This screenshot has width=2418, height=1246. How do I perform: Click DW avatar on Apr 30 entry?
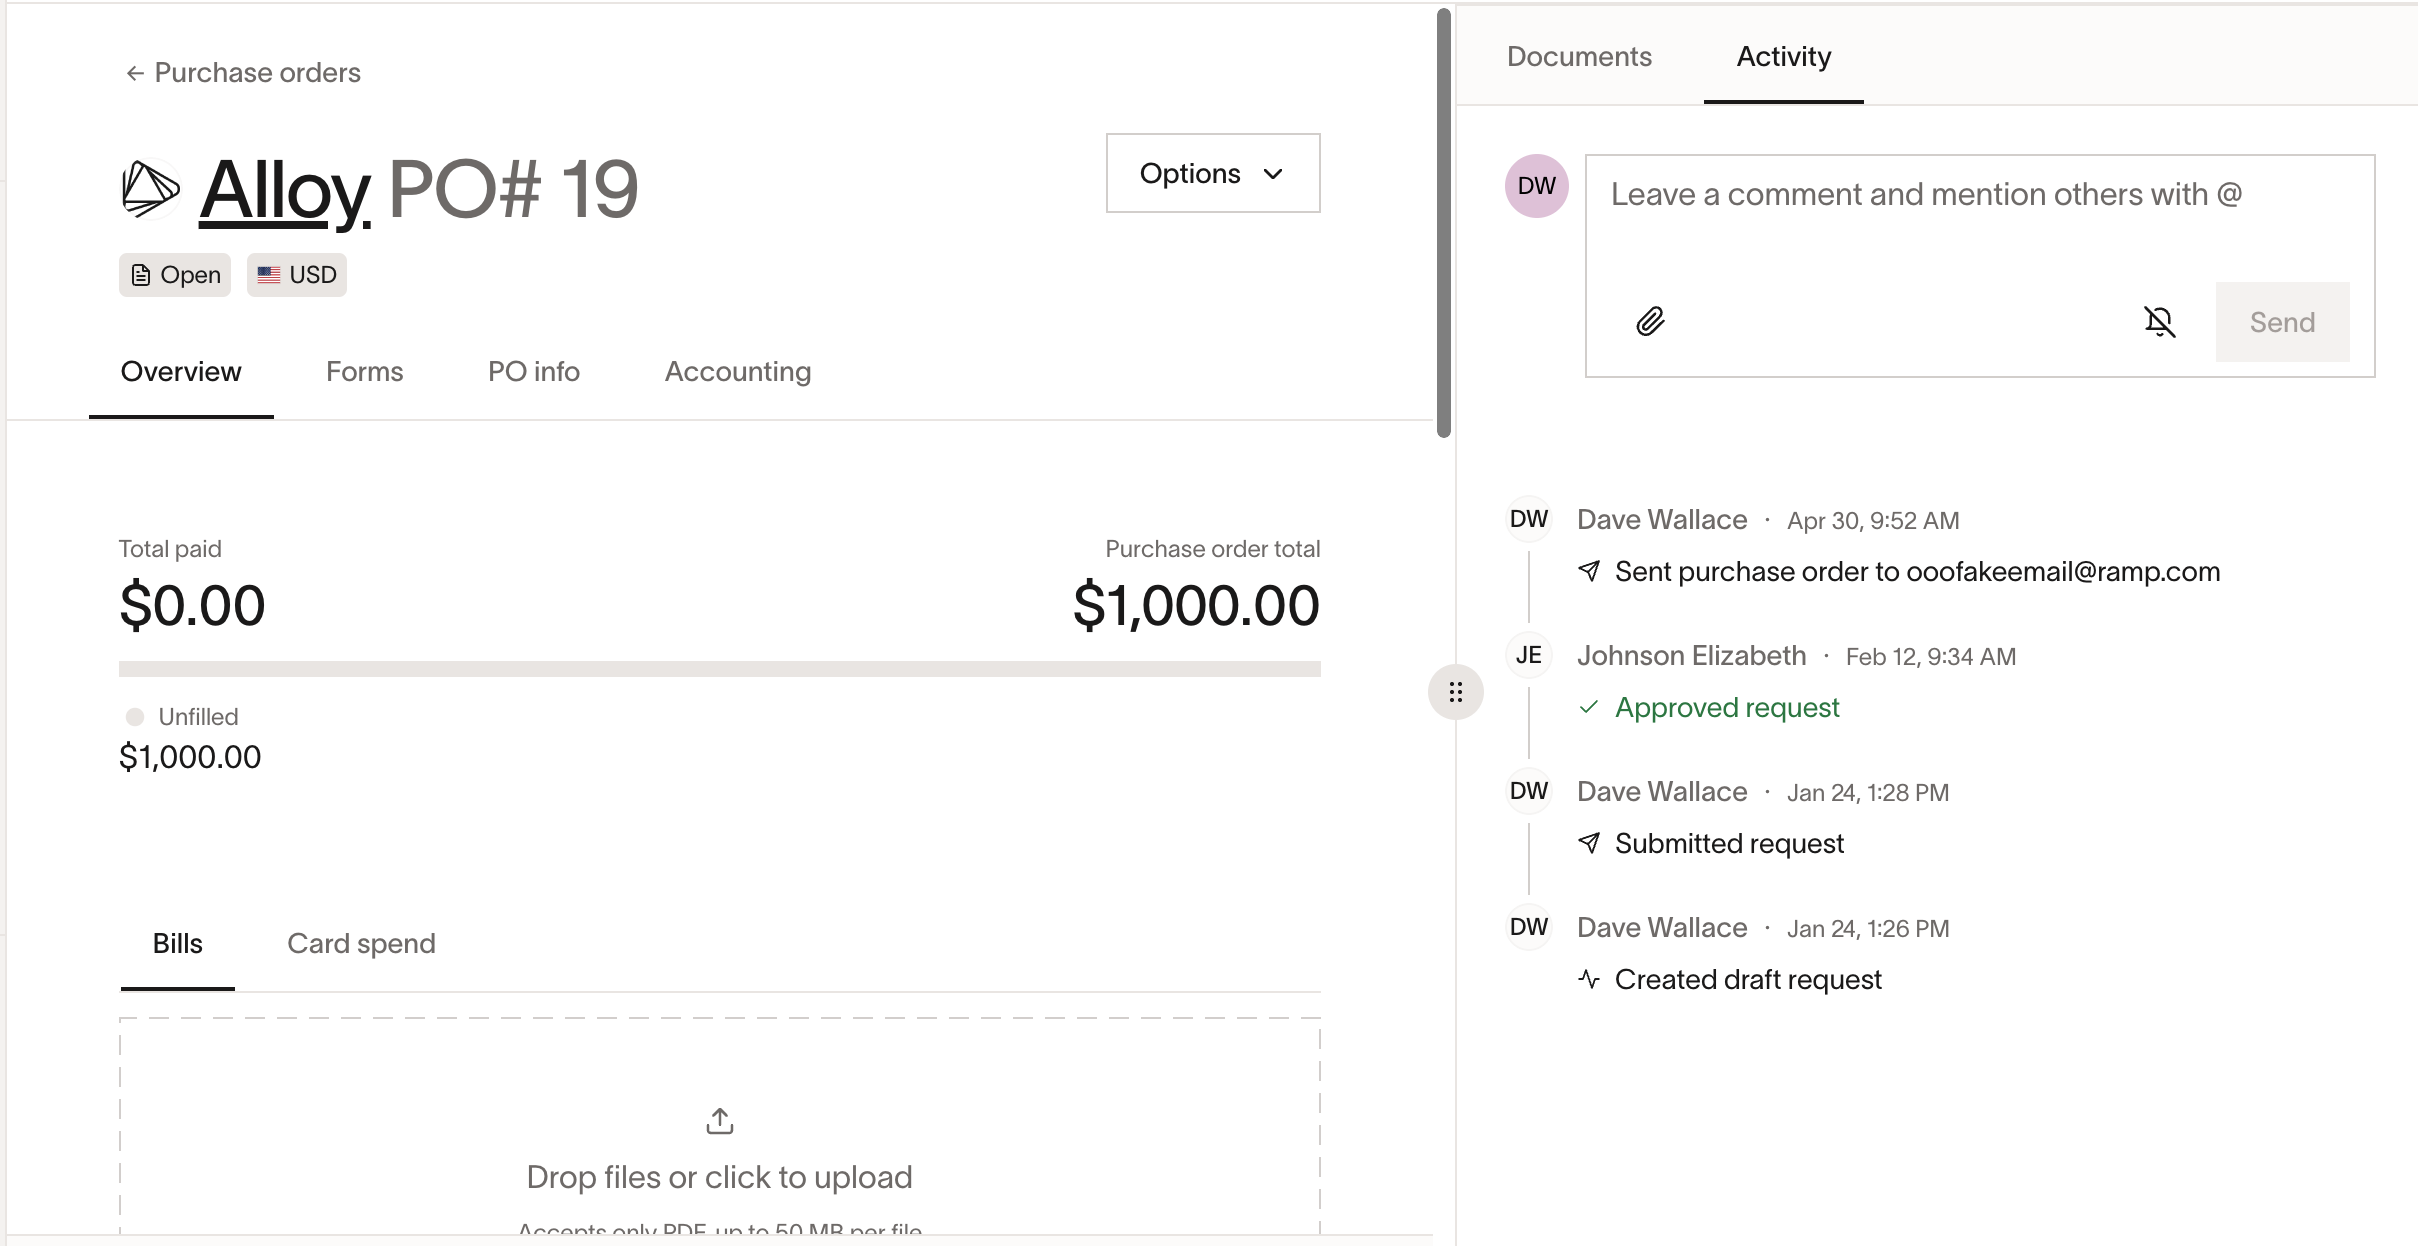(x=1529, y=519)
